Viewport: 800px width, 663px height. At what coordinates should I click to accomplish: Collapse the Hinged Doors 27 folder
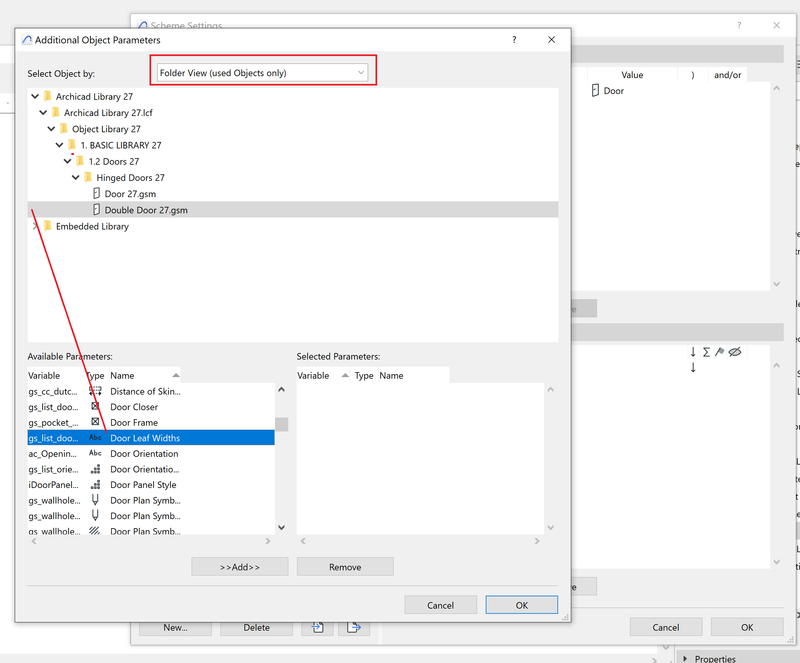pos(76,178)
